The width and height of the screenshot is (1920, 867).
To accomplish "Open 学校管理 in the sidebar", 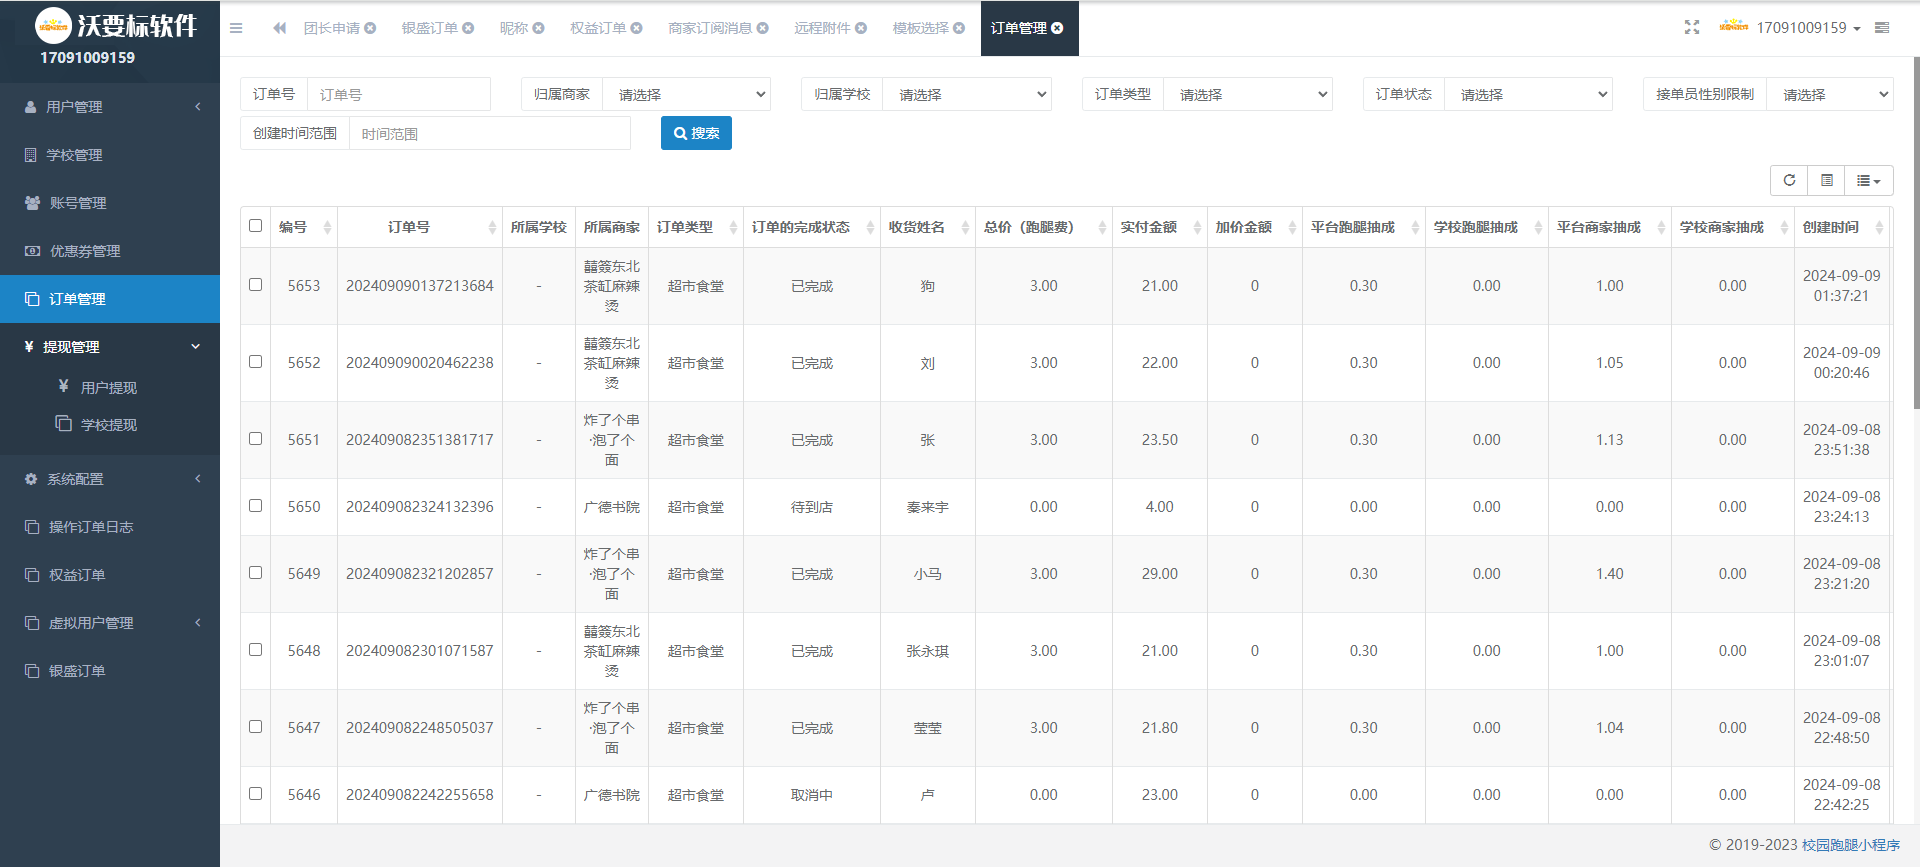I will (110, 155).
